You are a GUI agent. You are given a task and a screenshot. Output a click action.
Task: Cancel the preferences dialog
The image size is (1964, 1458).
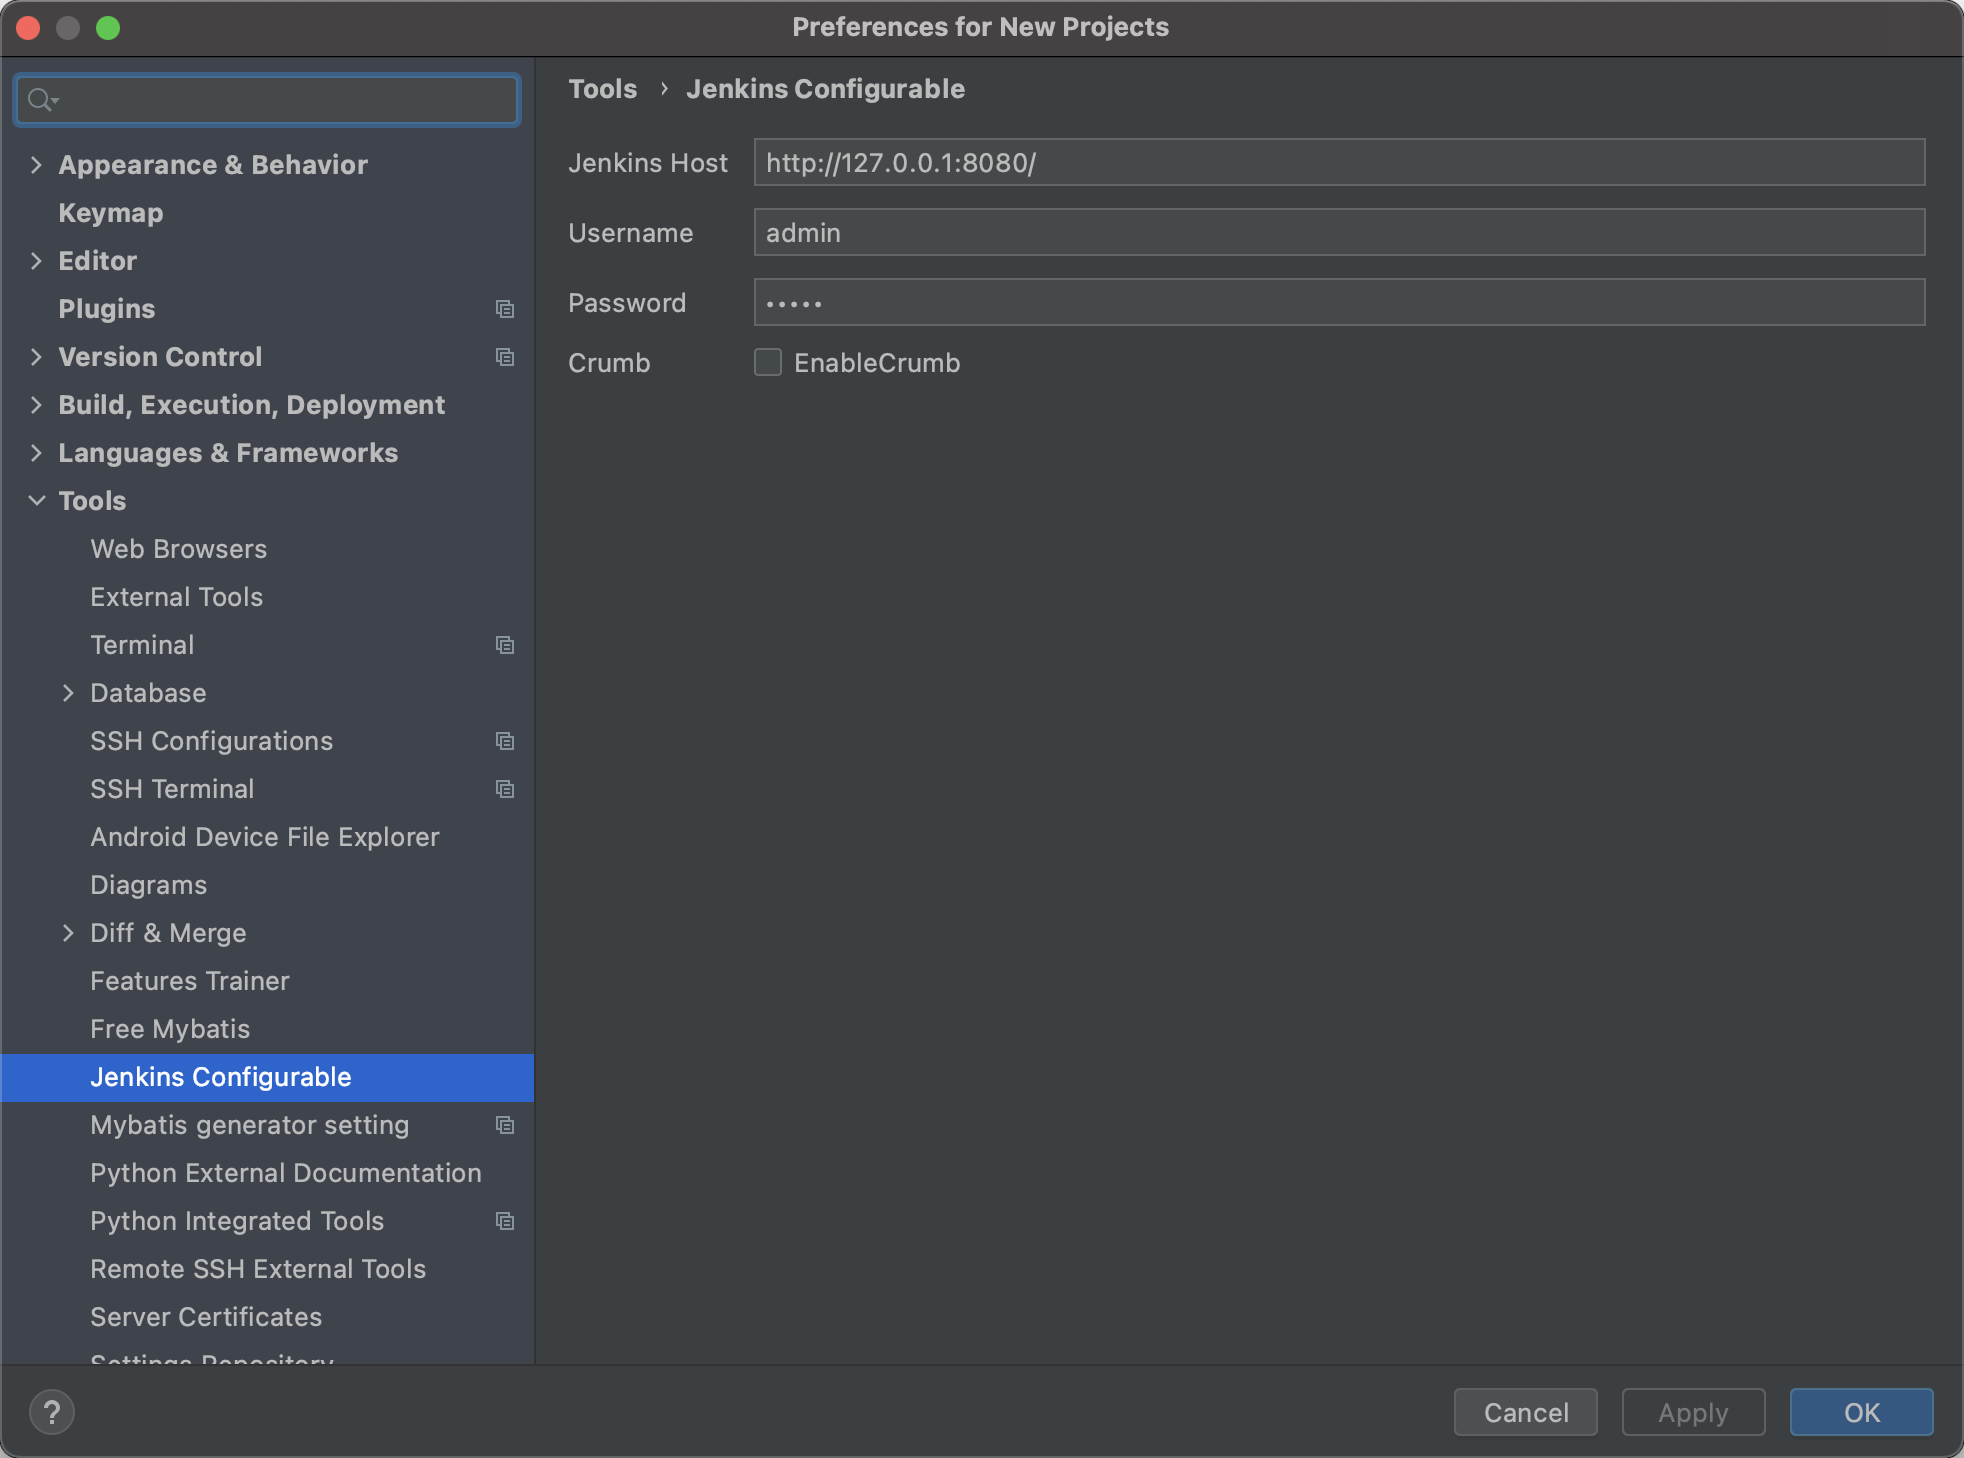coord(1525,1412)
